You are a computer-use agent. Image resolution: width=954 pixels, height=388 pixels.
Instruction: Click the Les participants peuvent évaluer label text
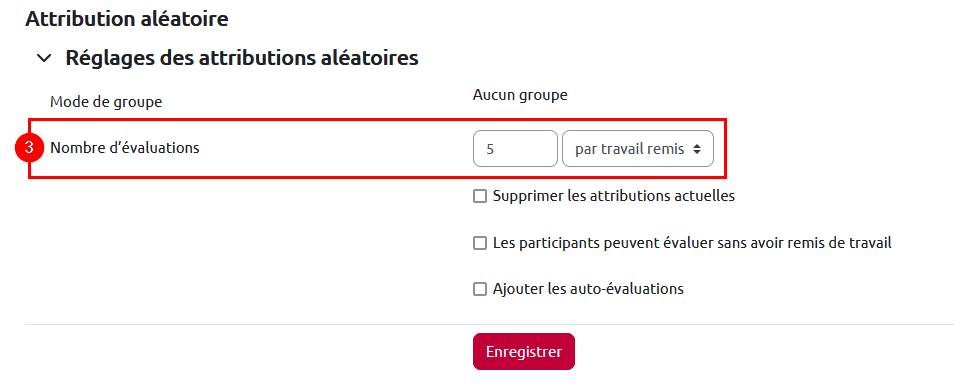click(x=692, y=243)
